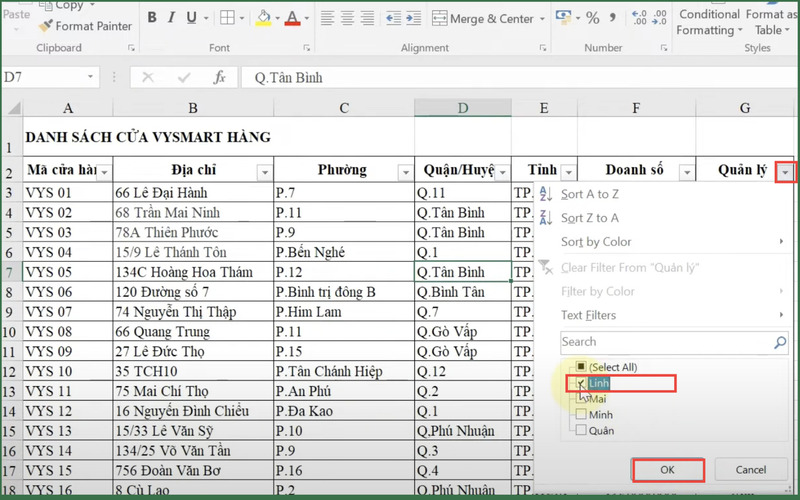Image resolution: width=800 pixels, height=500 pixels.
Task: Open the Quản lý column filter dropdown
Action: click(x=788, y=172)
